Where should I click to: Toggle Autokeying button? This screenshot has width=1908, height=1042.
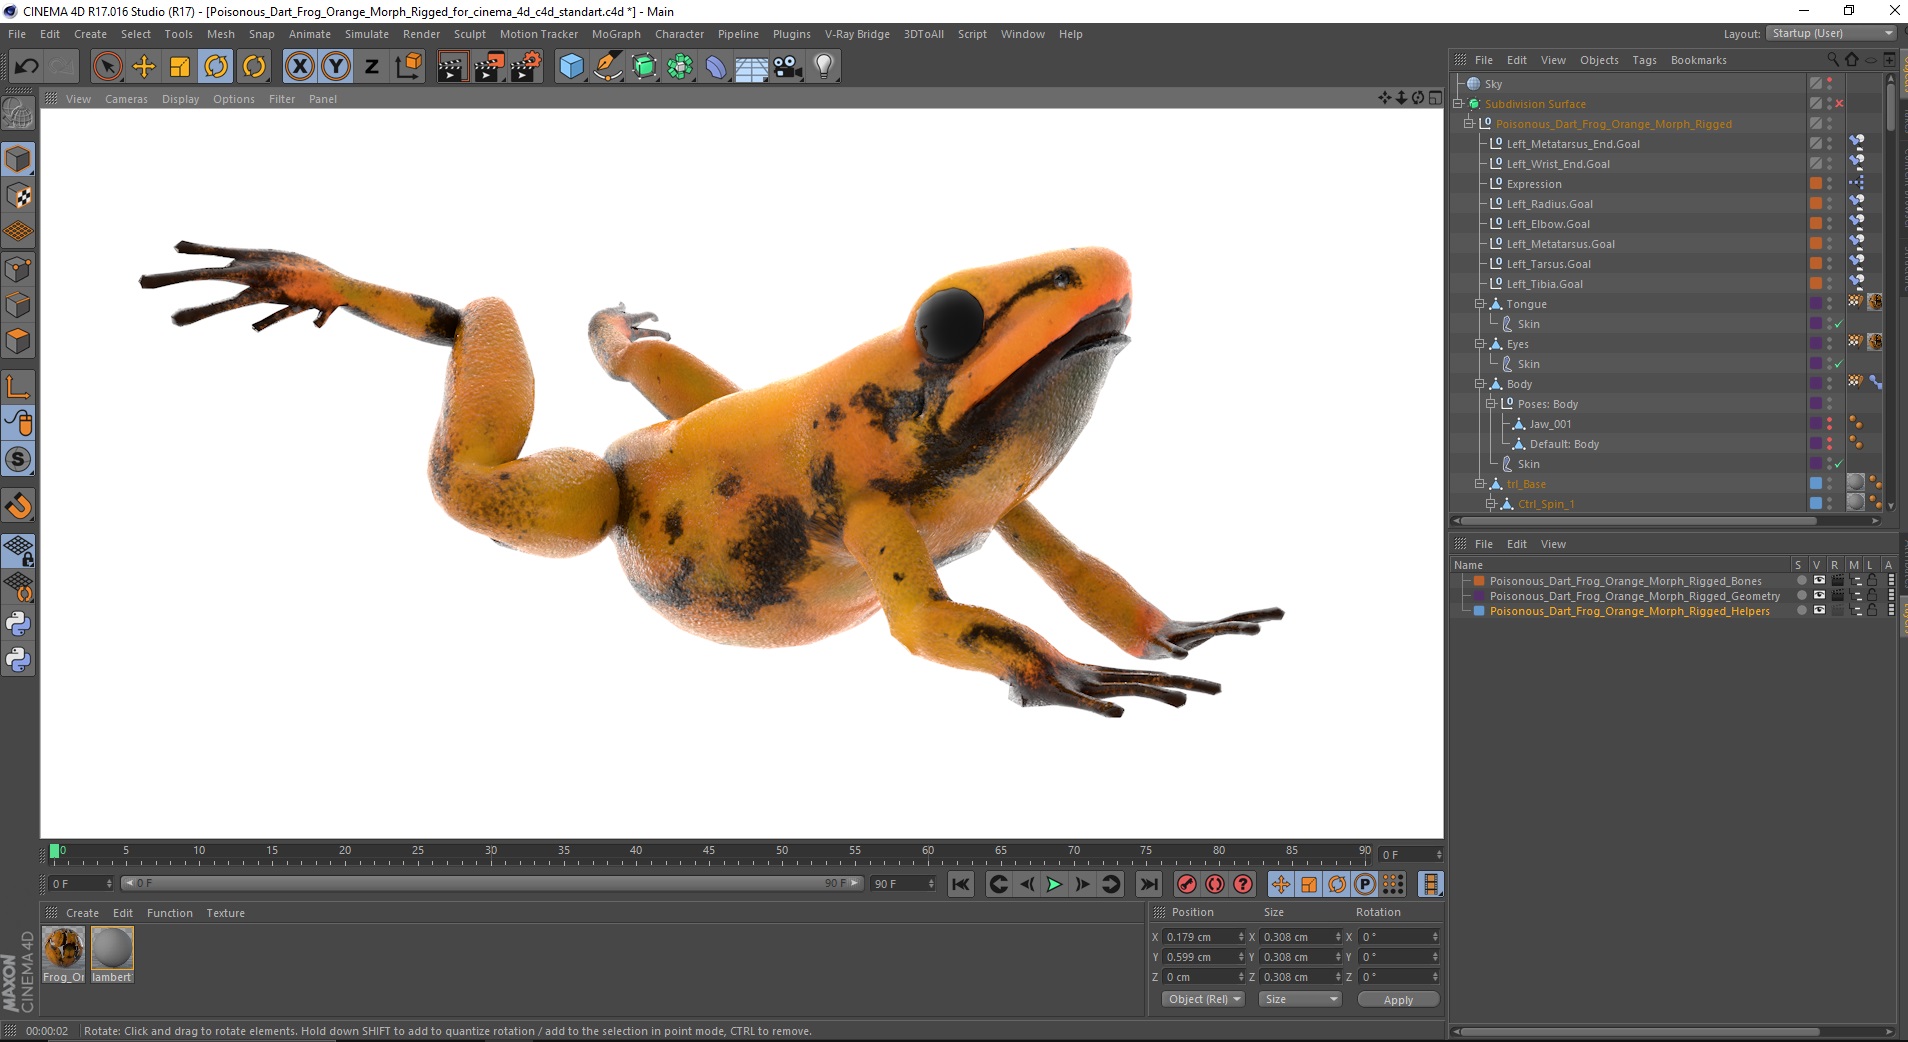(x=1215, y=884)
